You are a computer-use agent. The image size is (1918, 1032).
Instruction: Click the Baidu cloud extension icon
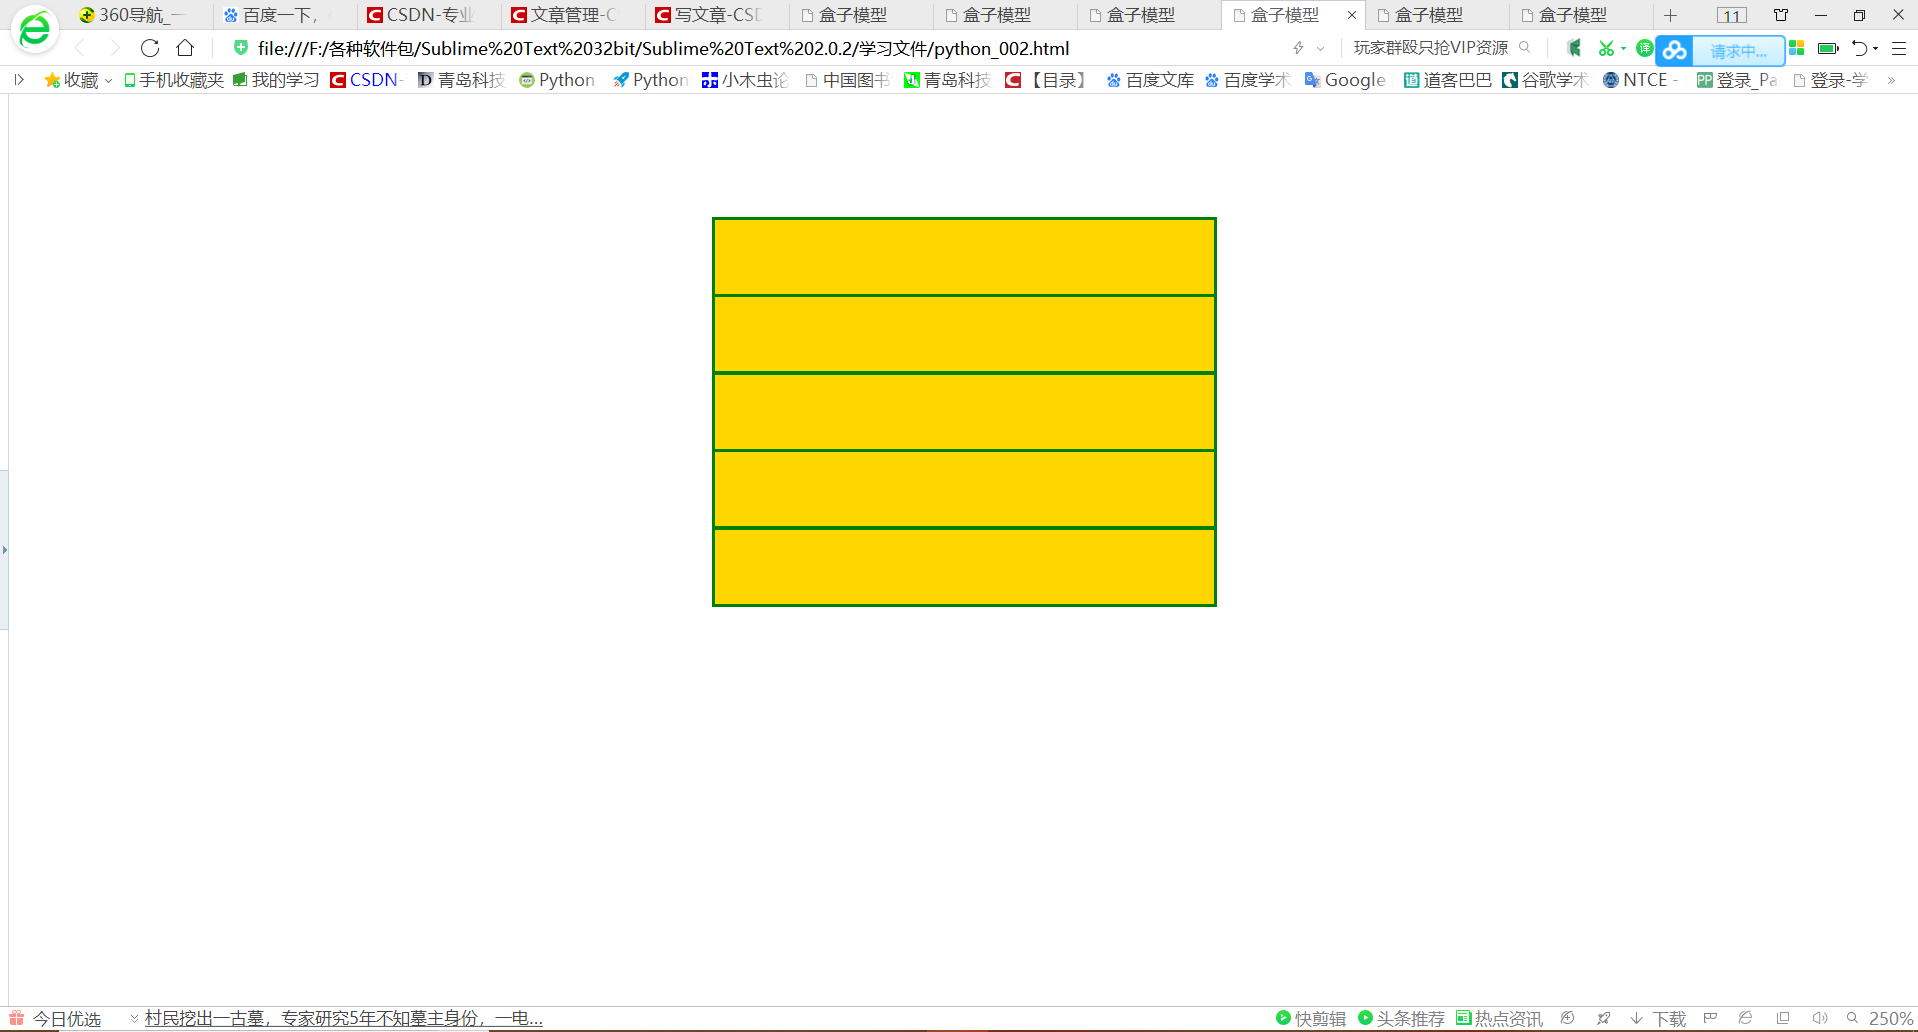point(1675,50)
